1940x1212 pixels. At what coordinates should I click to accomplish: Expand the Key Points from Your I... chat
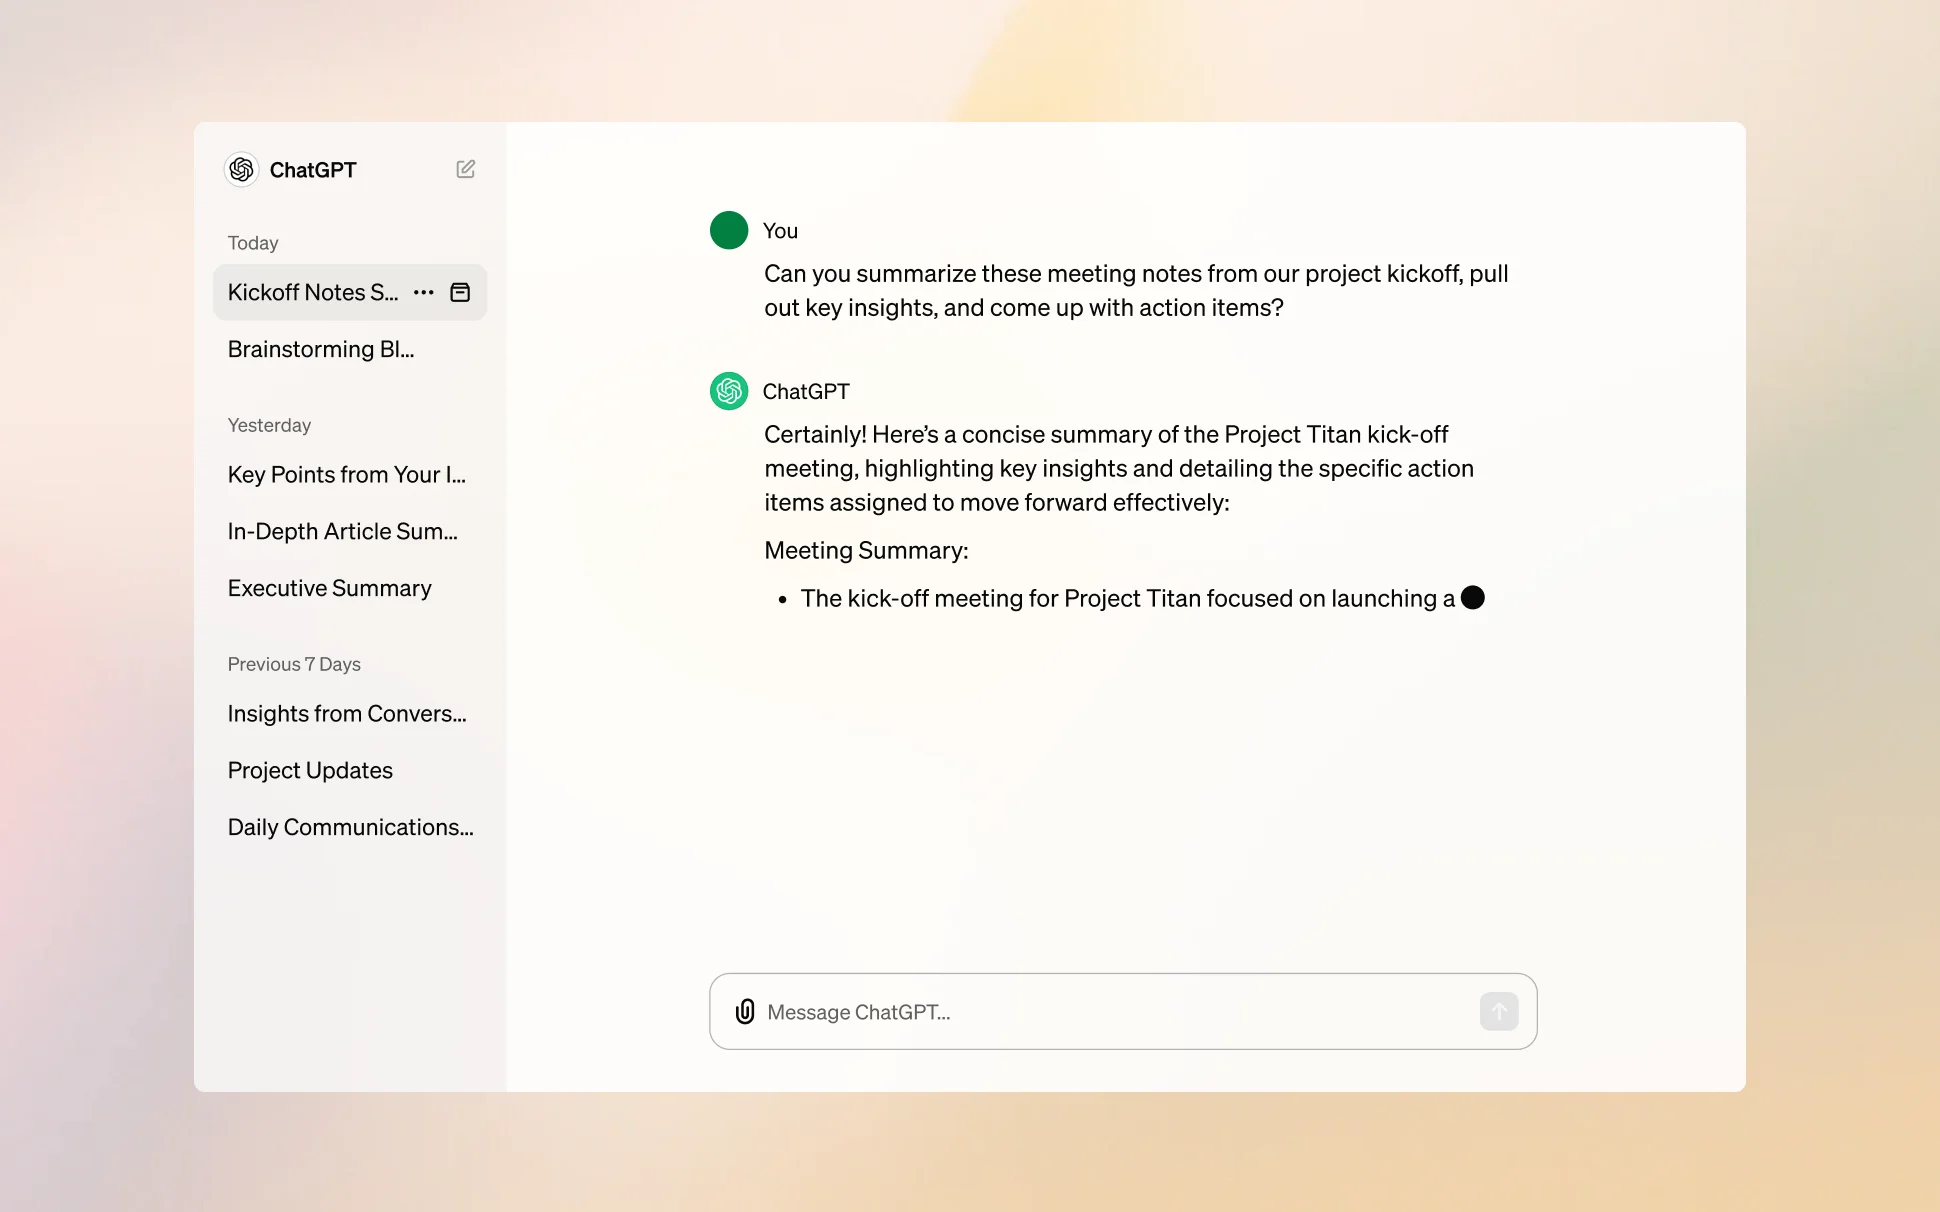pos(346,473)
